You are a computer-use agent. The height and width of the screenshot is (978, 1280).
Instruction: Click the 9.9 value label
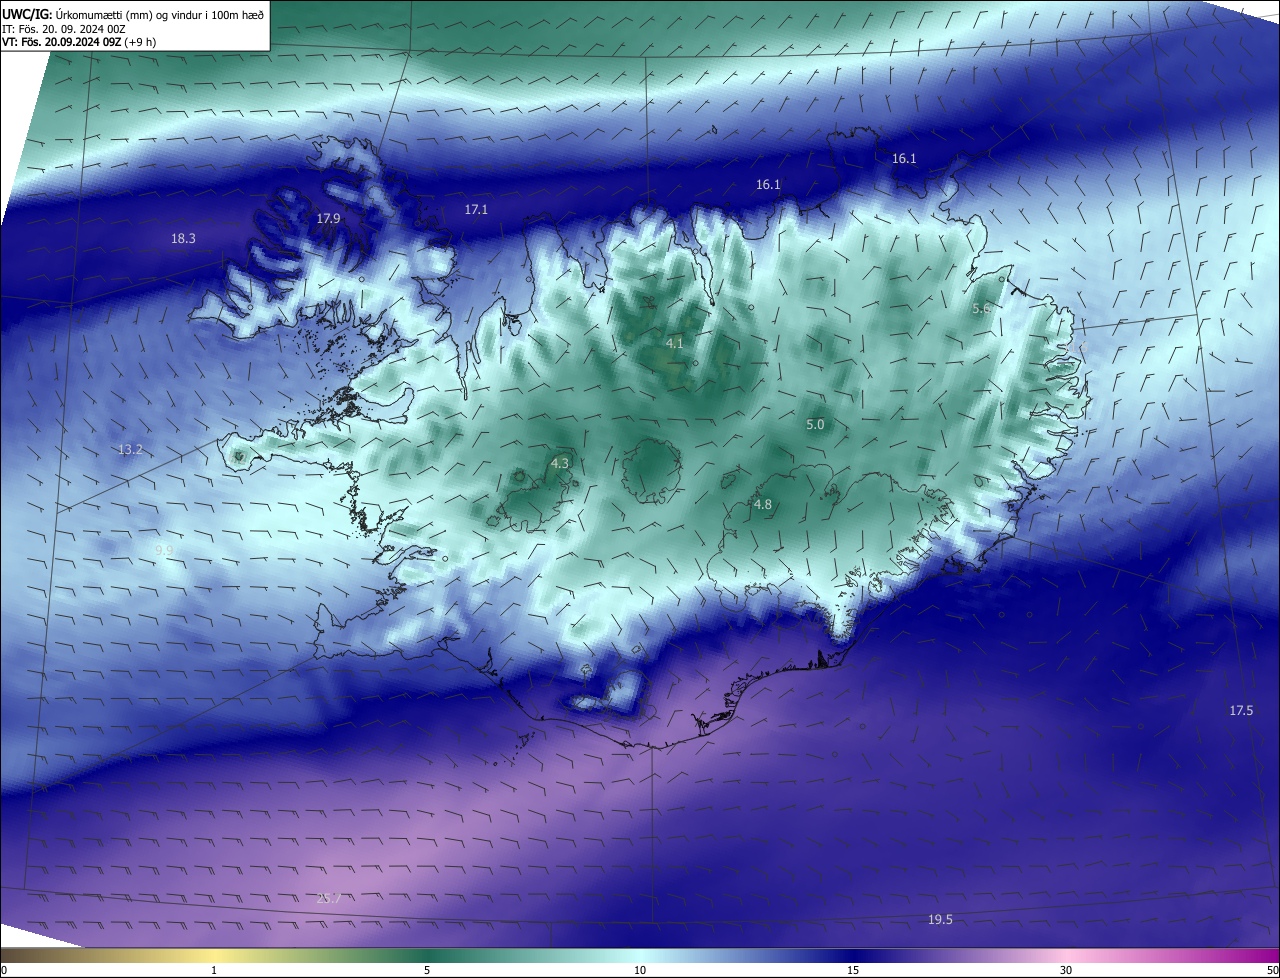pos(164,550)
